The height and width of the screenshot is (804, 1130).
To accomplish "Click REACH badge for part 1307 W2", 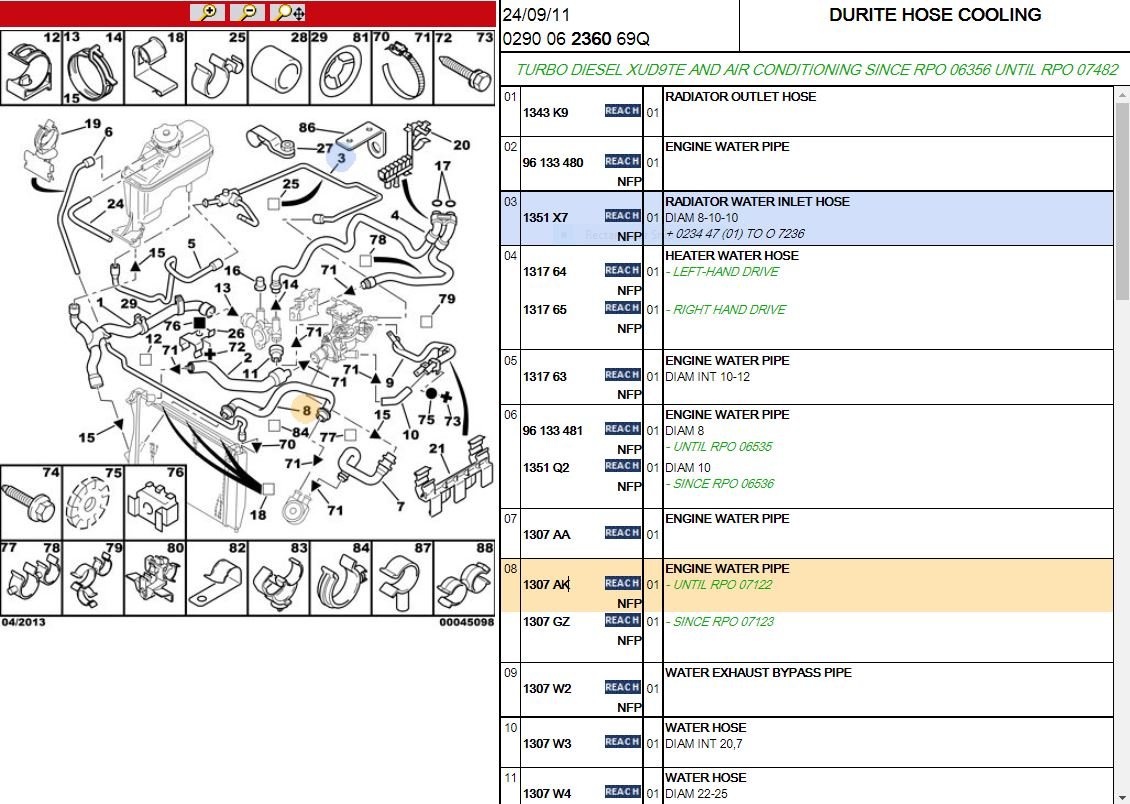I will point(623,687).
